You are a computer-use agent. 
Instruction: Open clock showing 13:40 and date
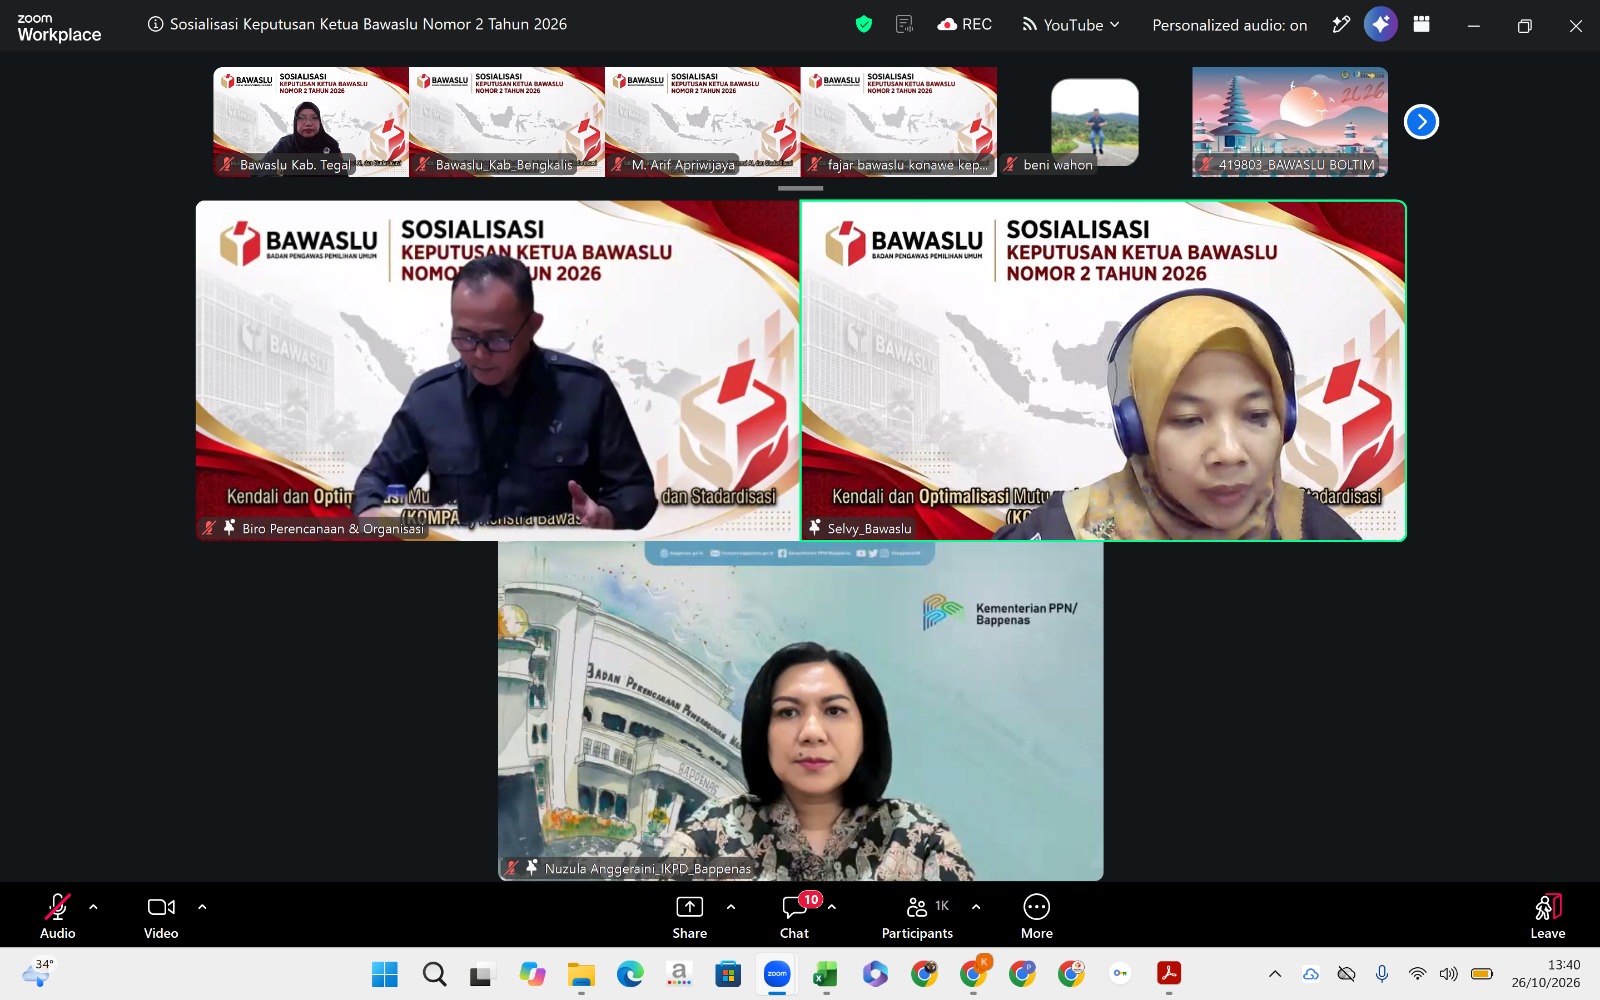[x=1546, y=974]
